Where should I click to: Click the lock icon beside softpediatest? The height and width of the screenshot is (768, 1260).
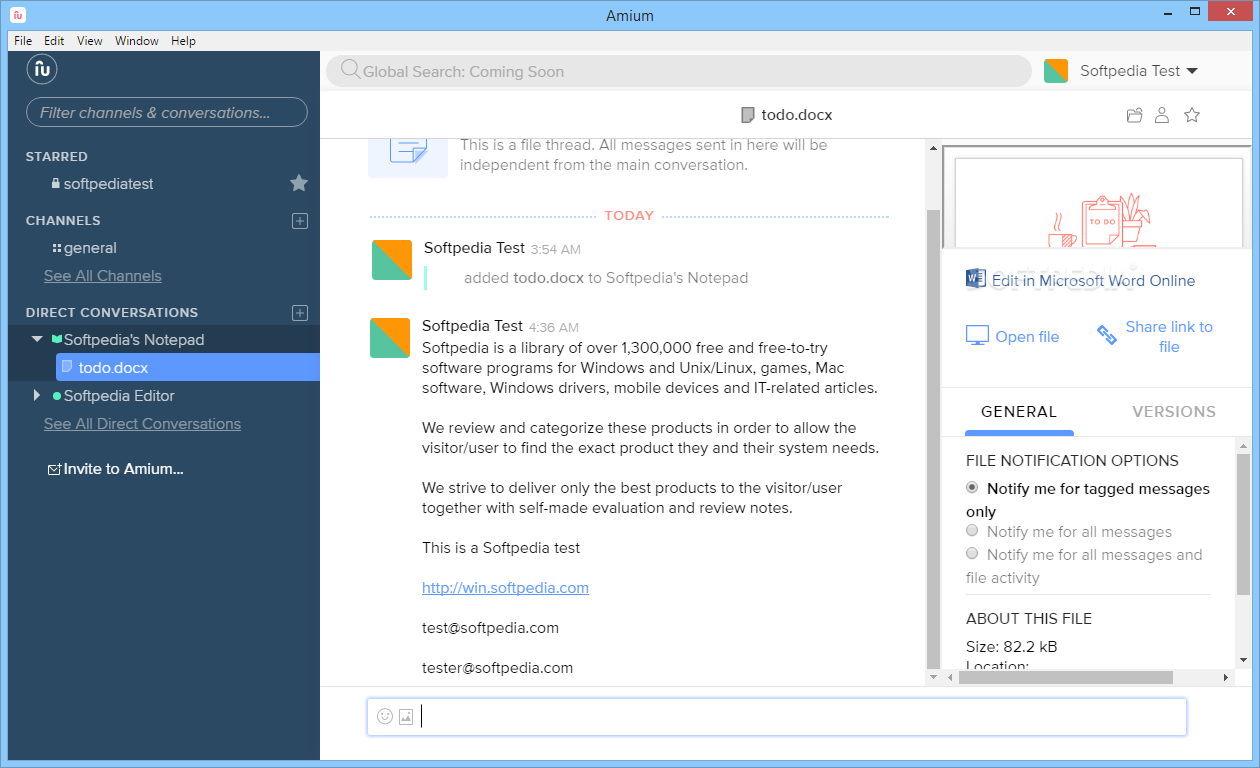[x=56, y=184]
